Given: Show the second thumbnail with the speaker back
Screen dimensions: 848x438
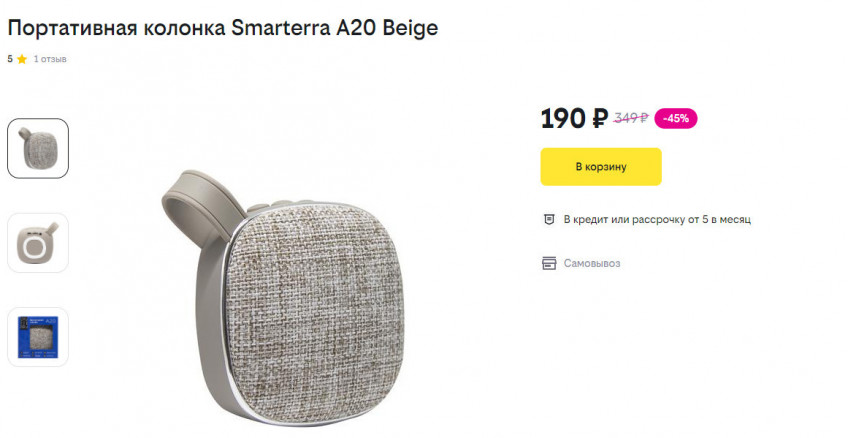Looking at the screenshot, I should pos(38,243).
